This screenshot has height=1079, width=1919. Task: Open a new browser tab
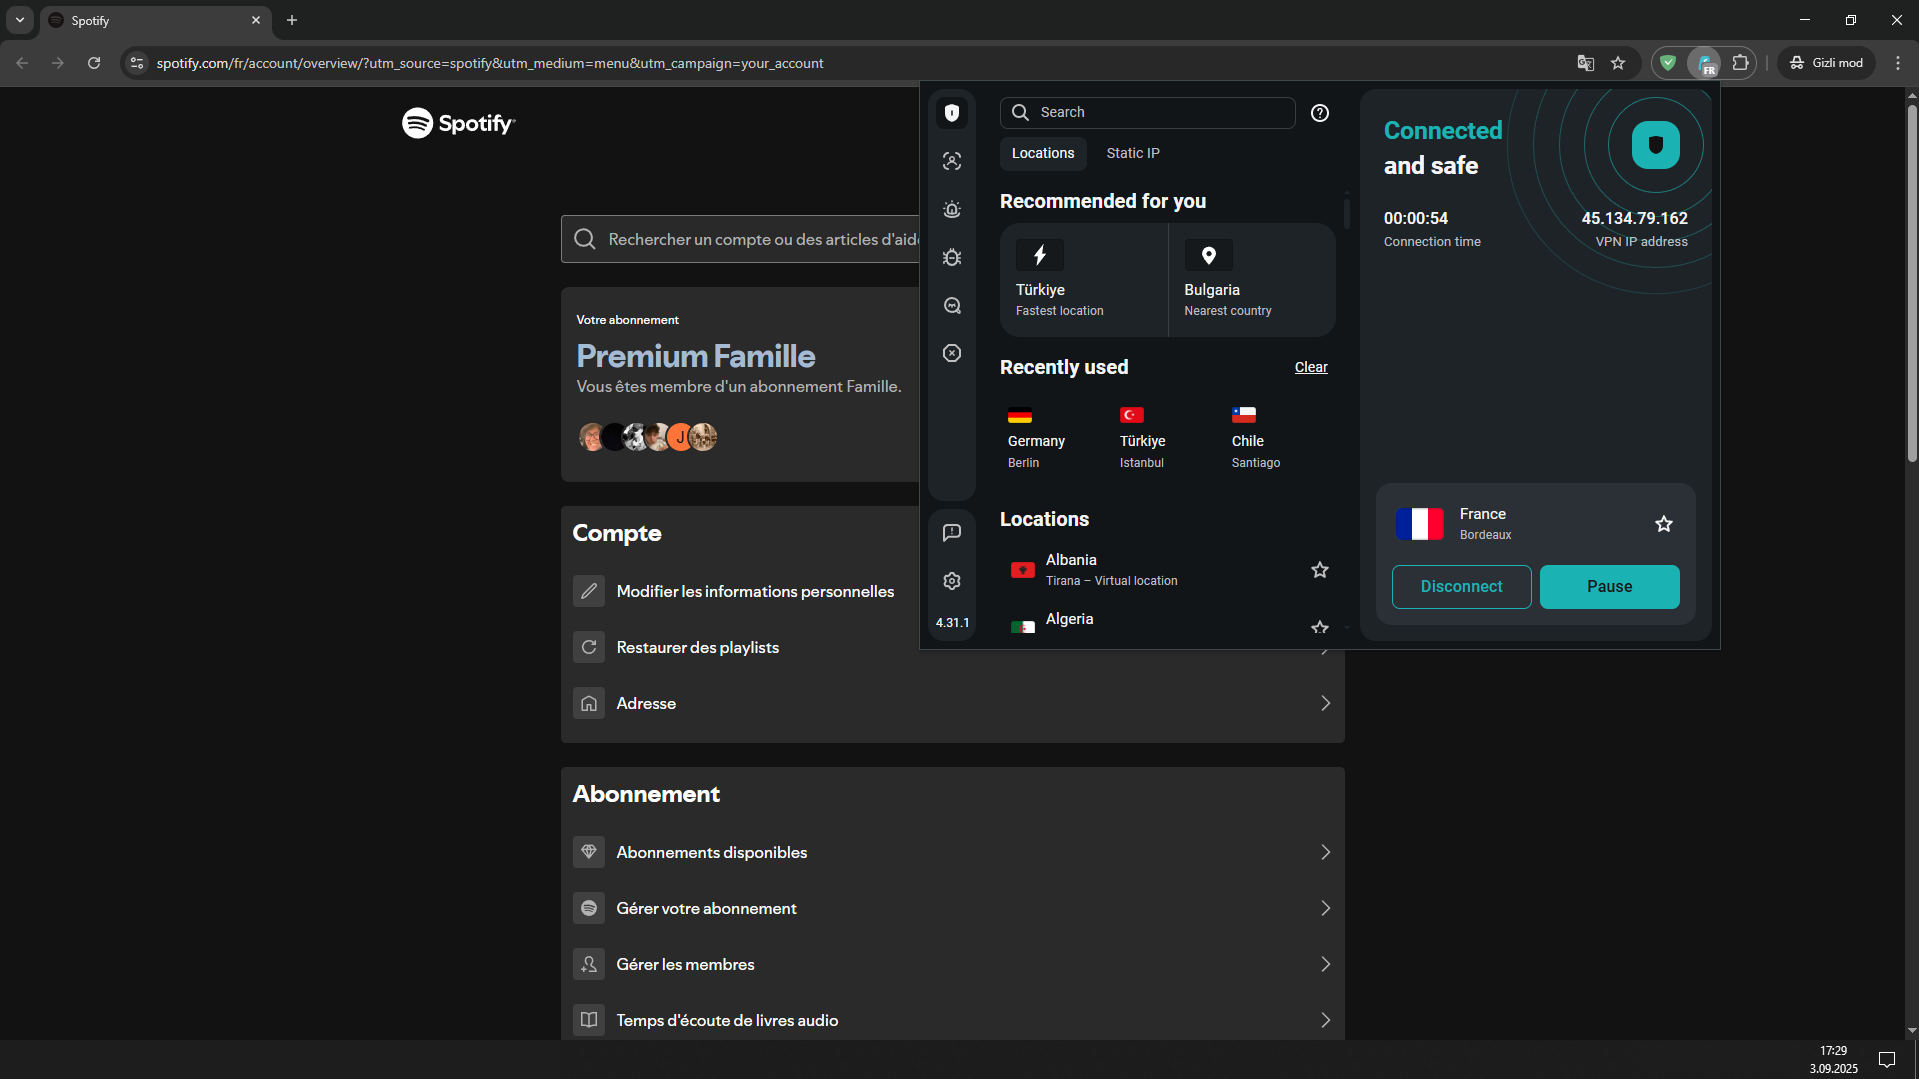292,20
